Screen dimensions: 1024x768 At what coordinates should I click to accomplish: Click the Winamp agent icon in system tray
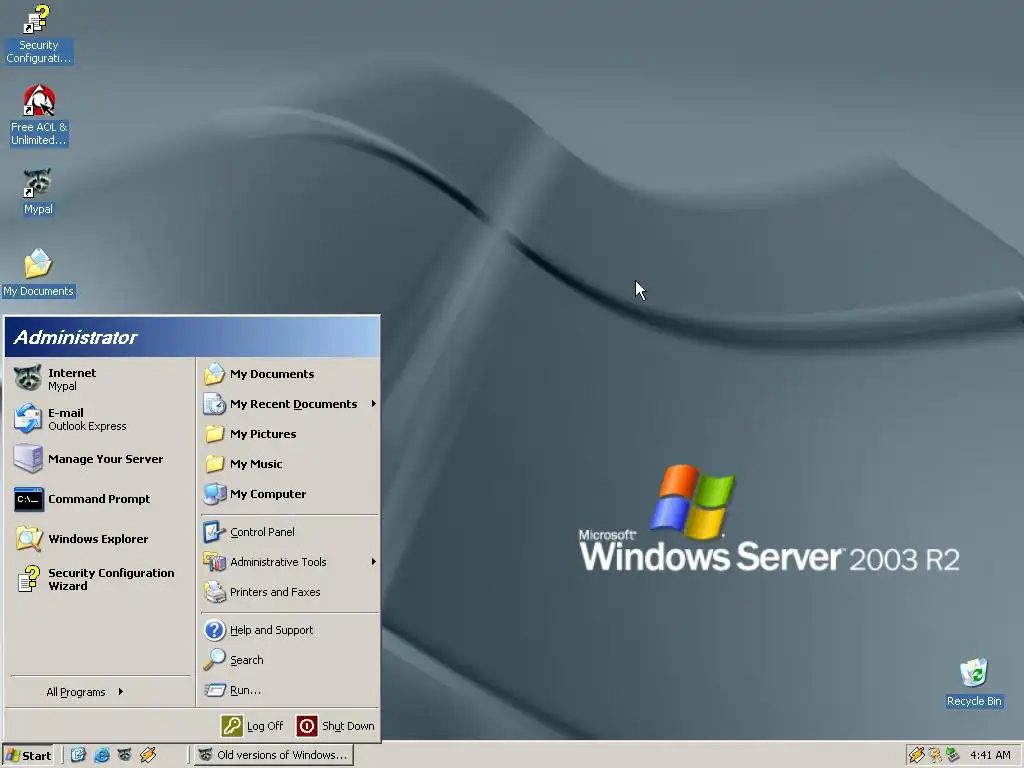click(917, 755)
